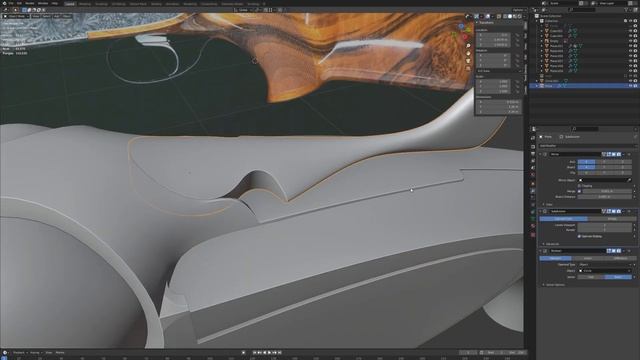The height and width of the screenshot is (360, 640).
Task: Select Catmull-Clark subdivision type
Action: (x=563, y=219)
